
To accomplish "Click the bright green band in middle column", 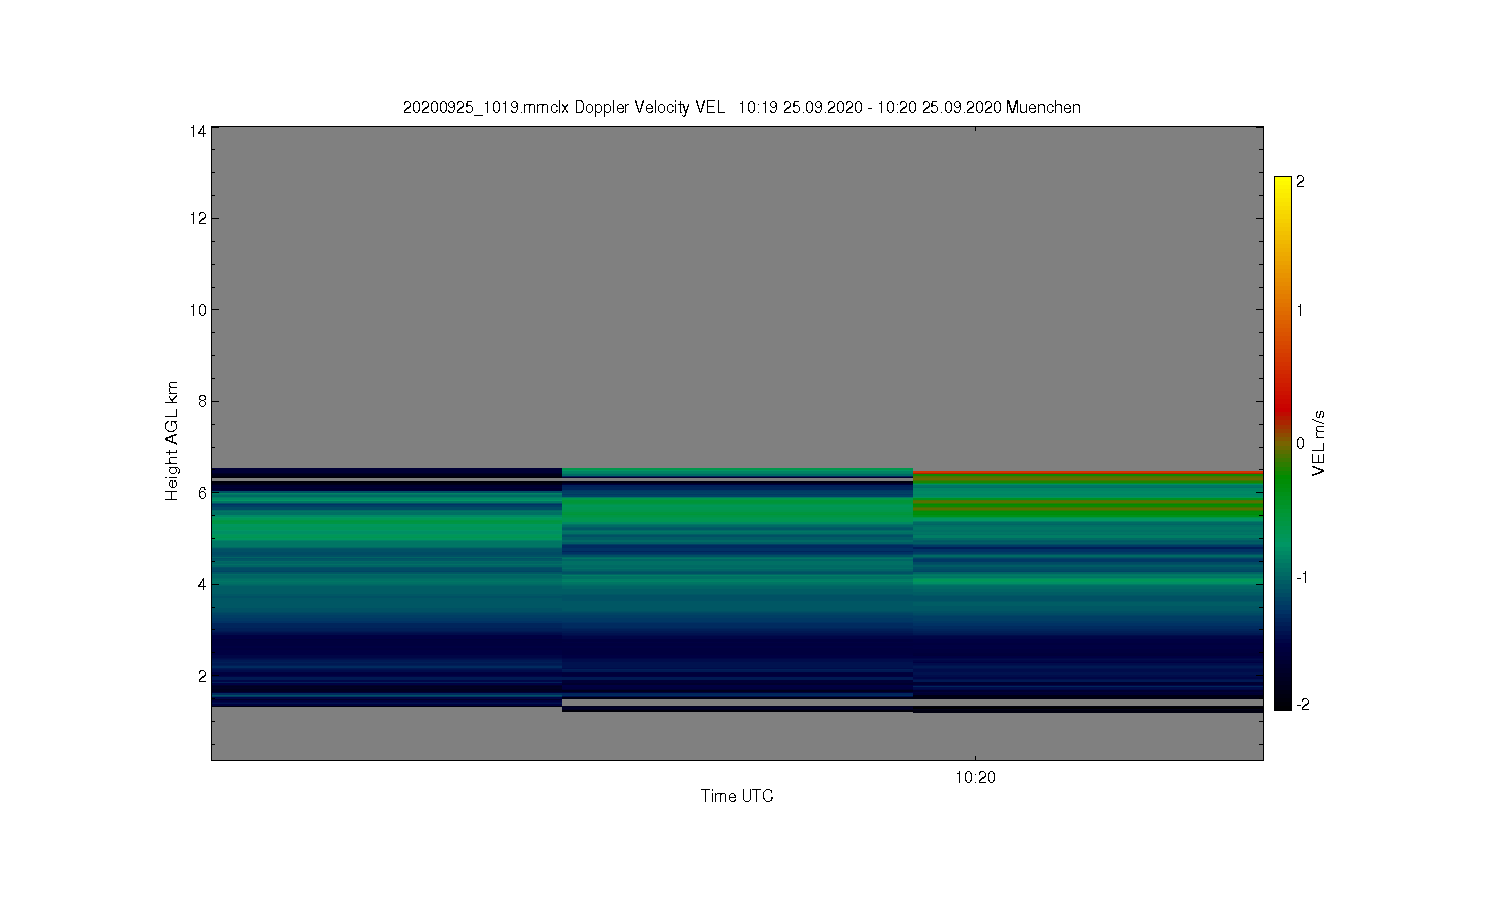I will 738,509.
